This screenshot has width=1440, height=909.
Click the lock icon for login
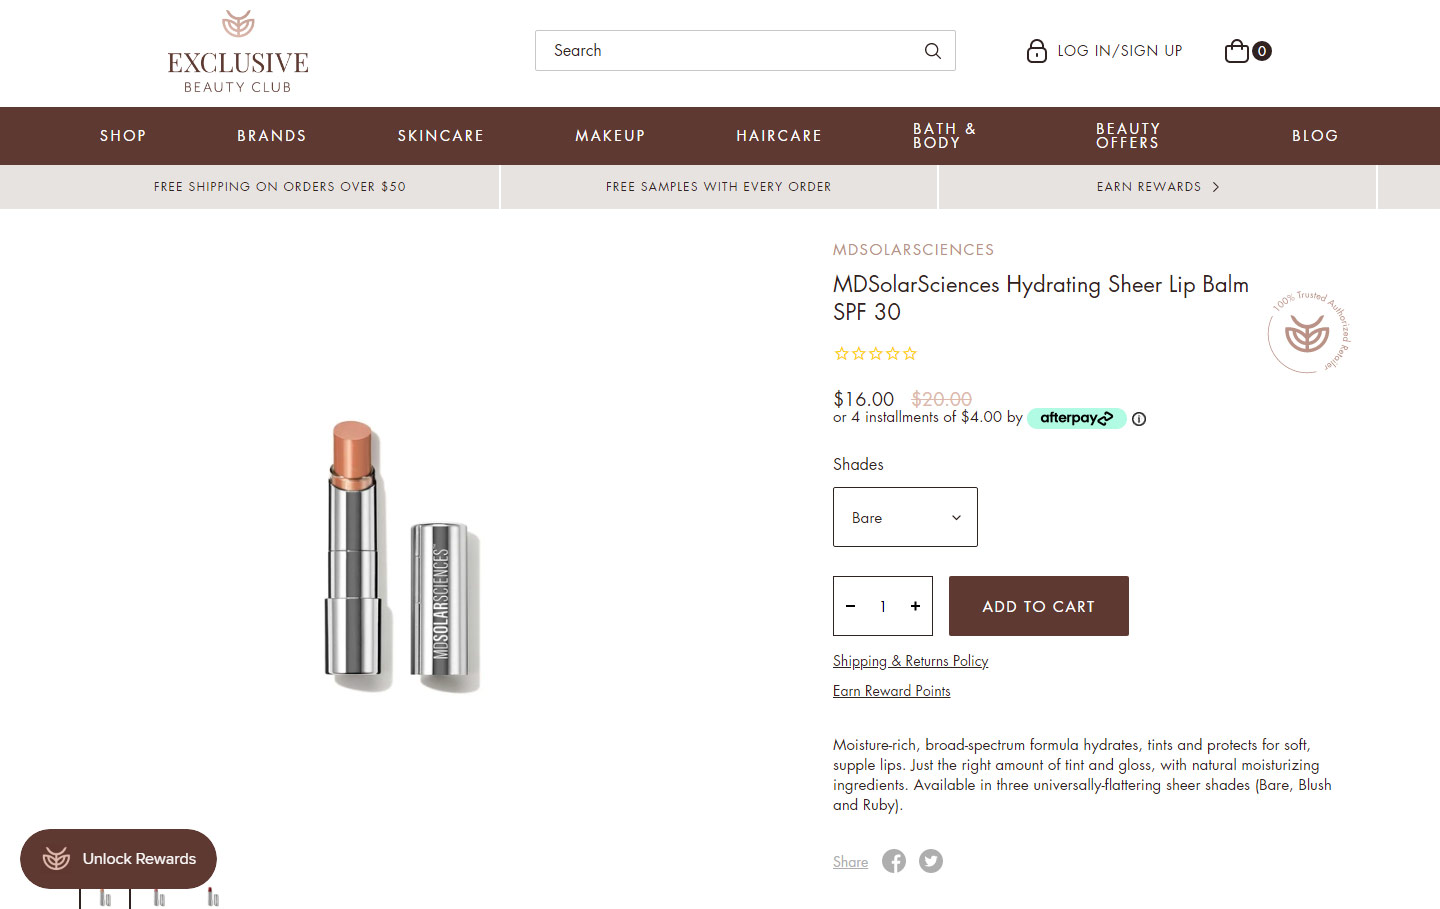[1036, 51]
